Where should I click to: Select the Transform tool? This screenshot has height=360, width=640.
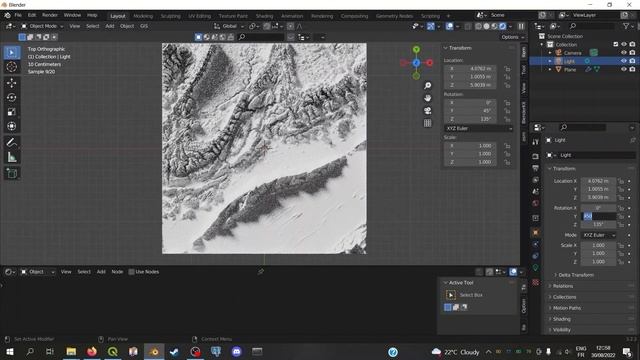pos(12,126)
